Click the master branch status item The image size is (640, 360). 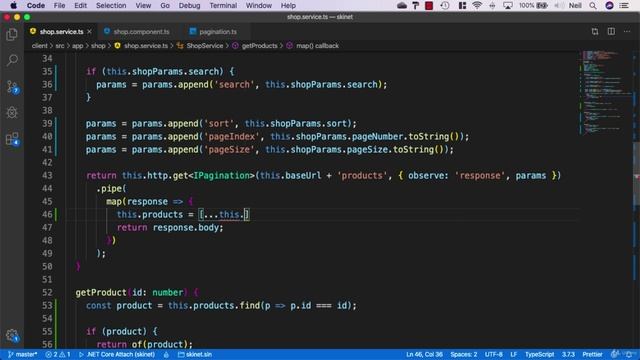(23, 354)
